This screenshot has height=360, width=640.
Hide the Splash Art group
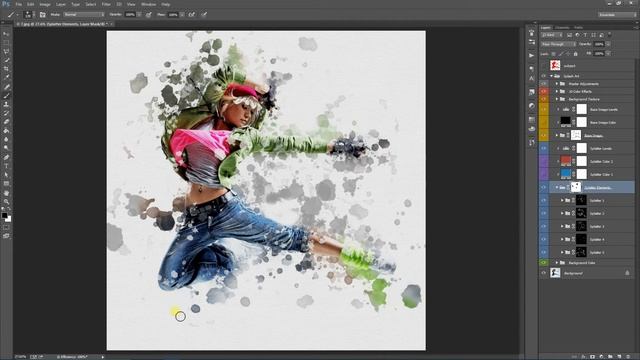544,76
